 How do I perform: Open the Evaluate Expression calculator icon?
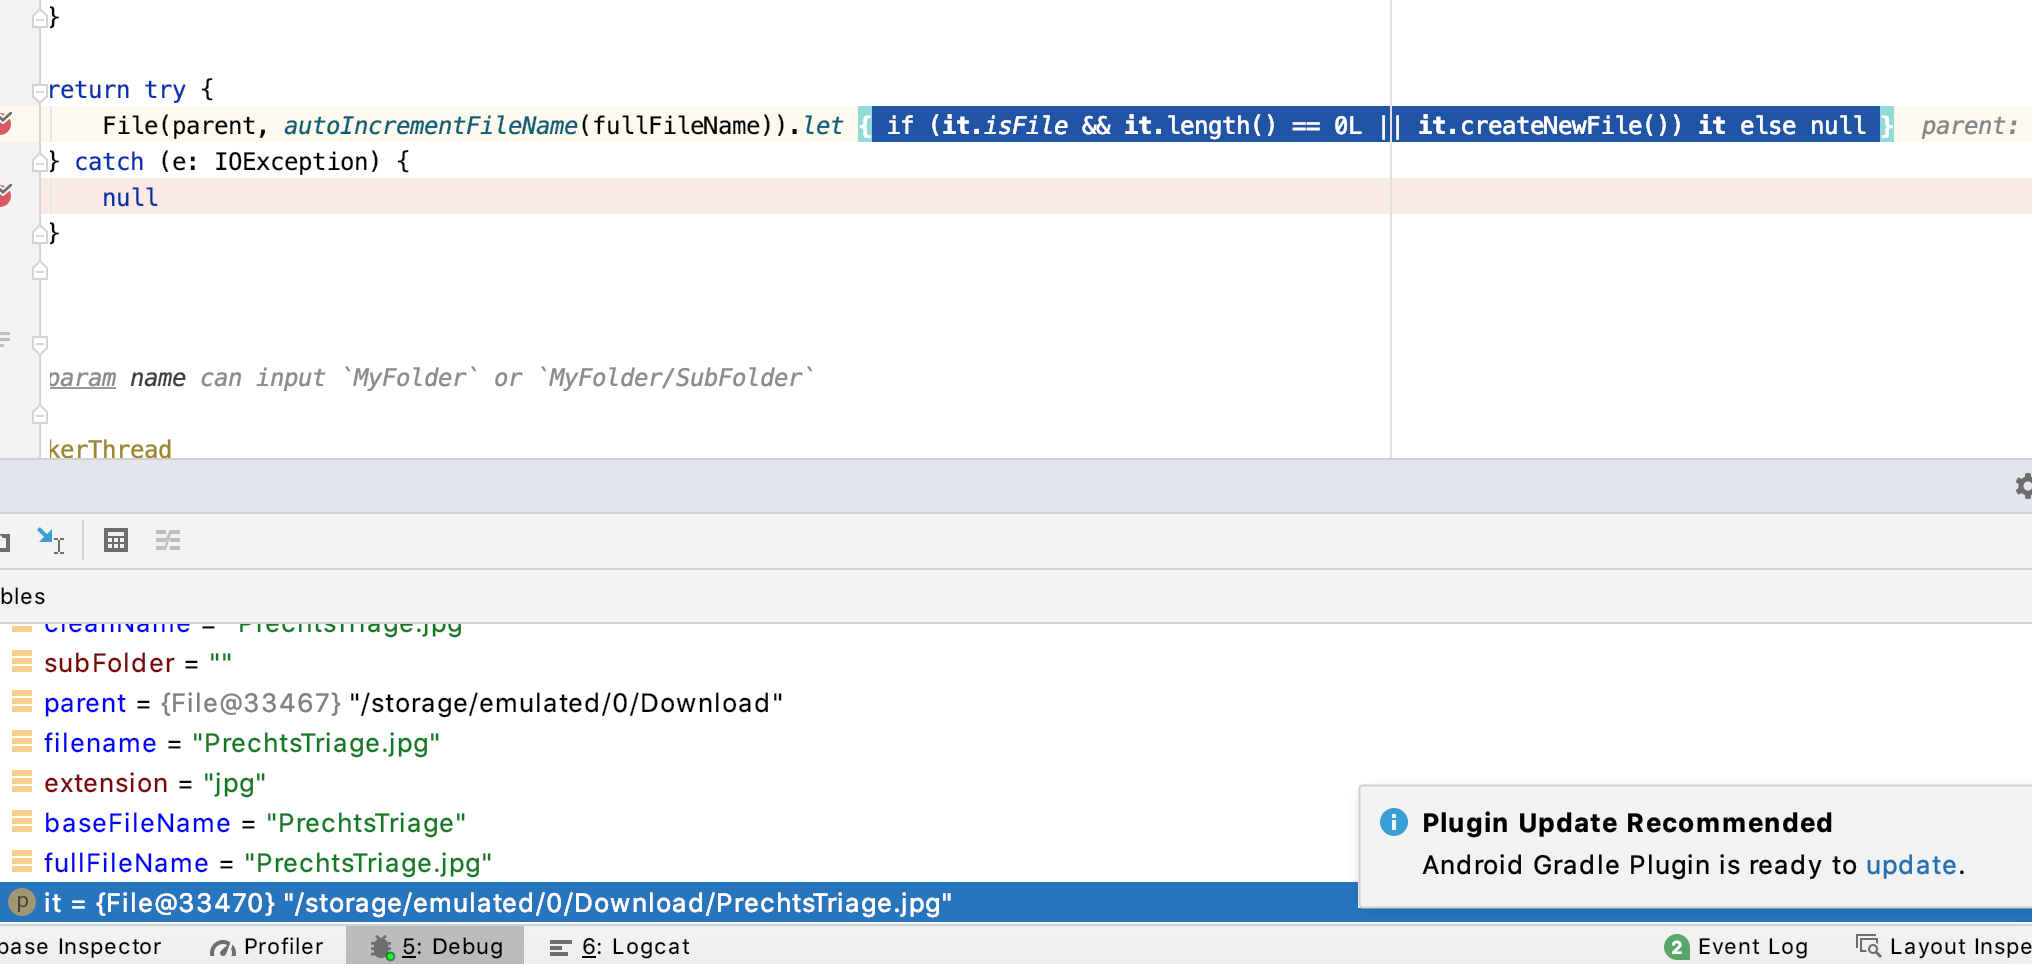pos(116,540)
